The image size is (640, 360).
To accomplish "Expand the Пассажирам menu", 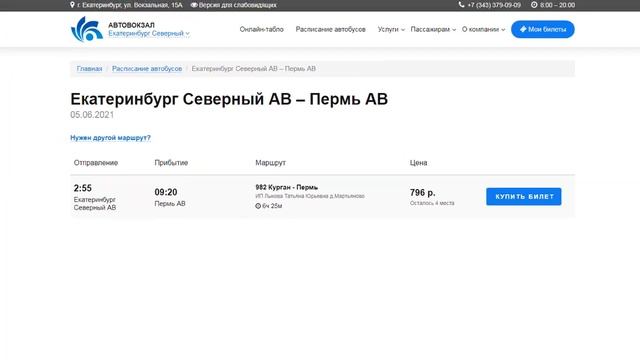I will (433, 29).
